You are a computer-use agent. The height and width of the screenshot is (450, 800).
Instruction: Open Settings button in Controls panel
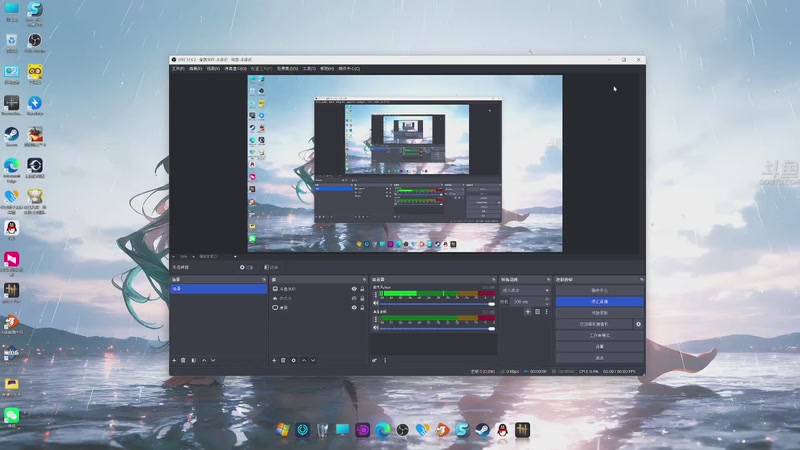599,346
